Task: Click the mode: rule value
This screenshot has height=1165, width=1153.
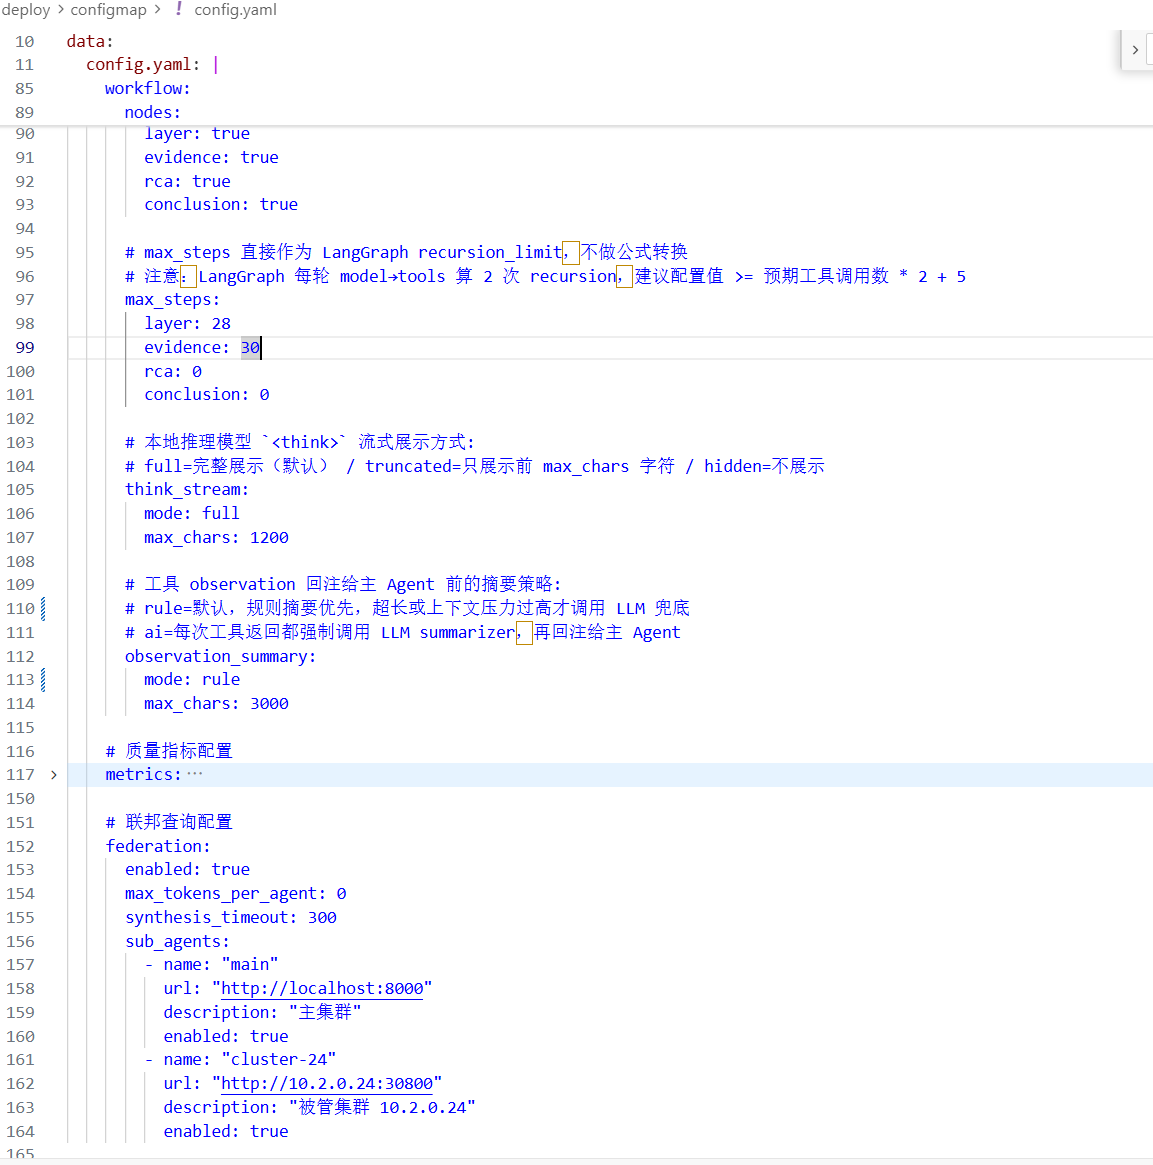Action: coord(221,680)
